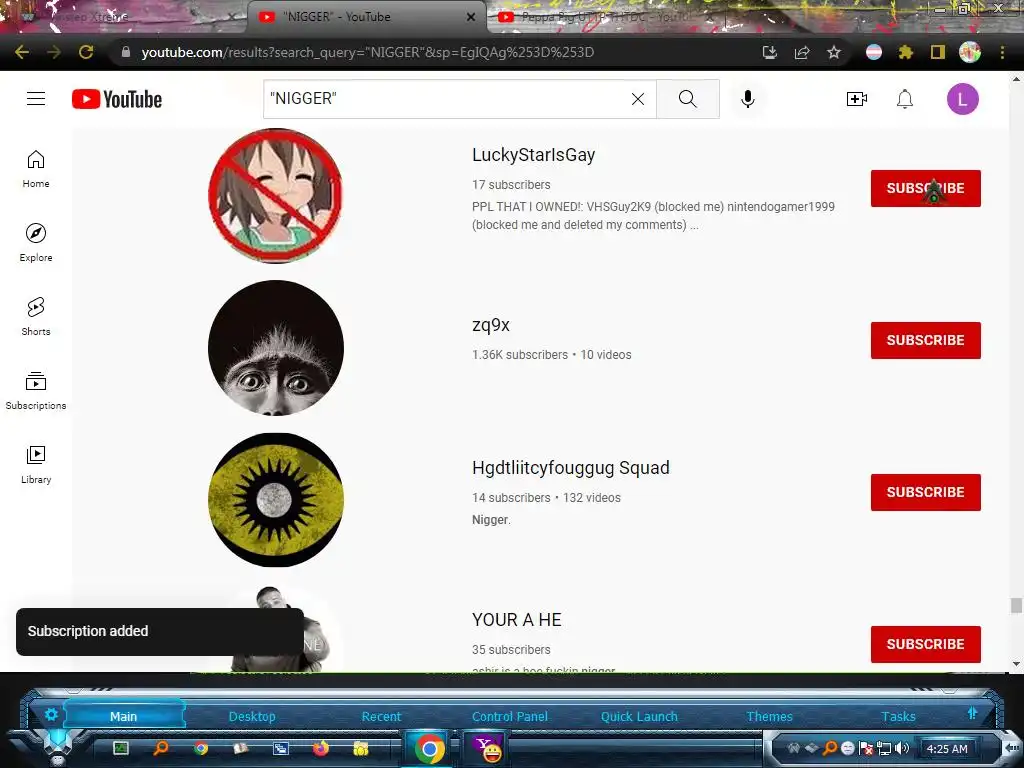This screenshot has height=768, width=1024.
Task: Reload the page with the refresh icon
Action: pyautogui.click(x=86, y=52)
